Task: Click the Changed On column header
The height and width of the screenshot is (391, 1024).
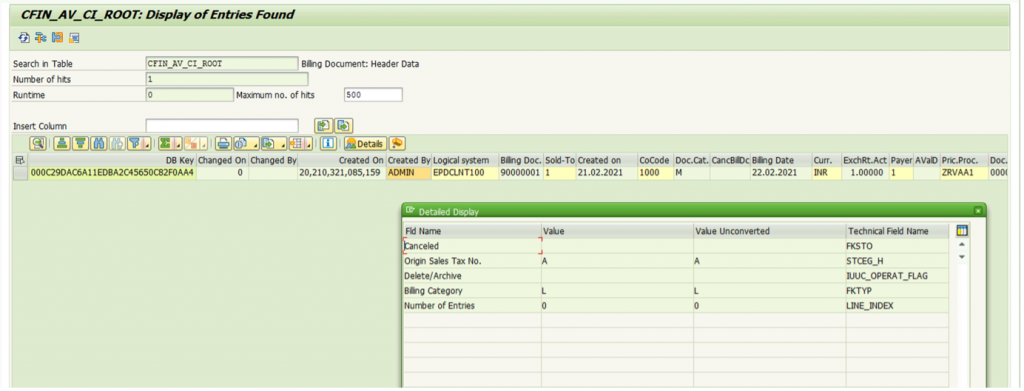Action: click(223, 160)
